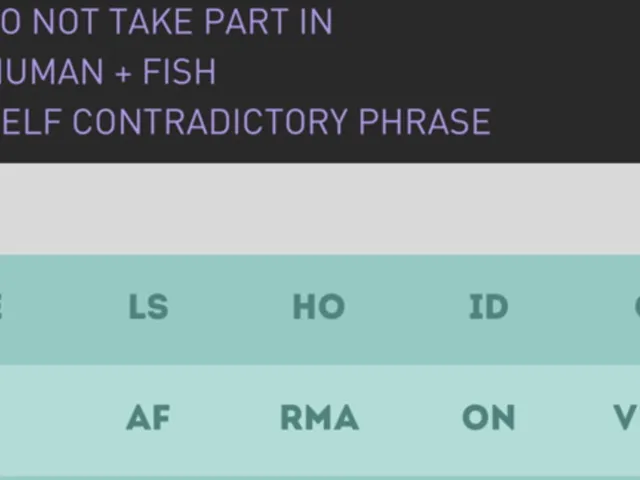Select the RMA letter tile

coord(320,418)
